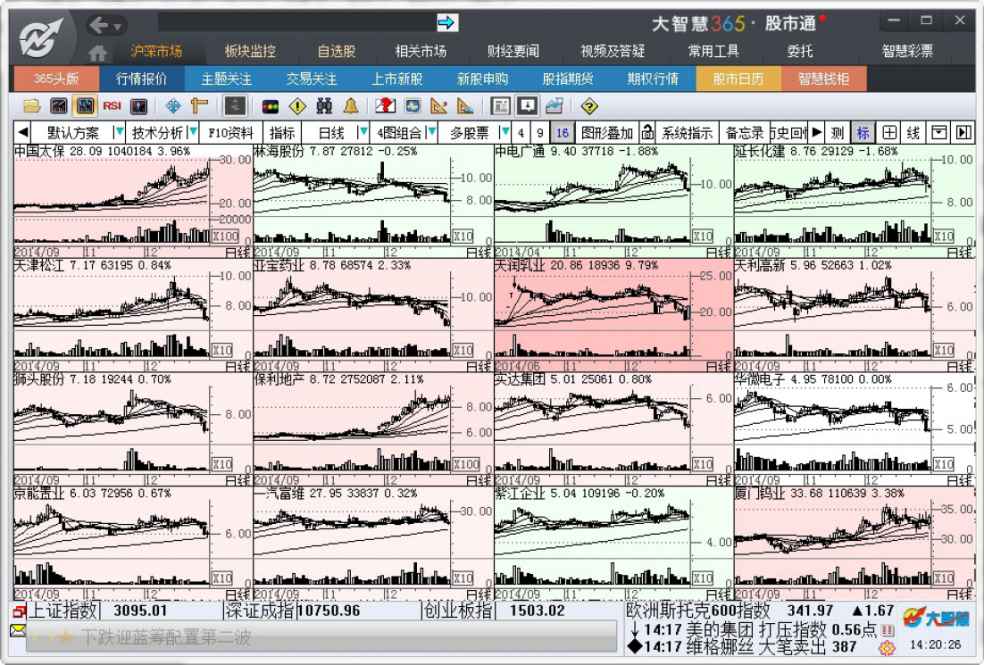
Task: Click the second triangle ruler icon
Action: [x=466, y=106]
